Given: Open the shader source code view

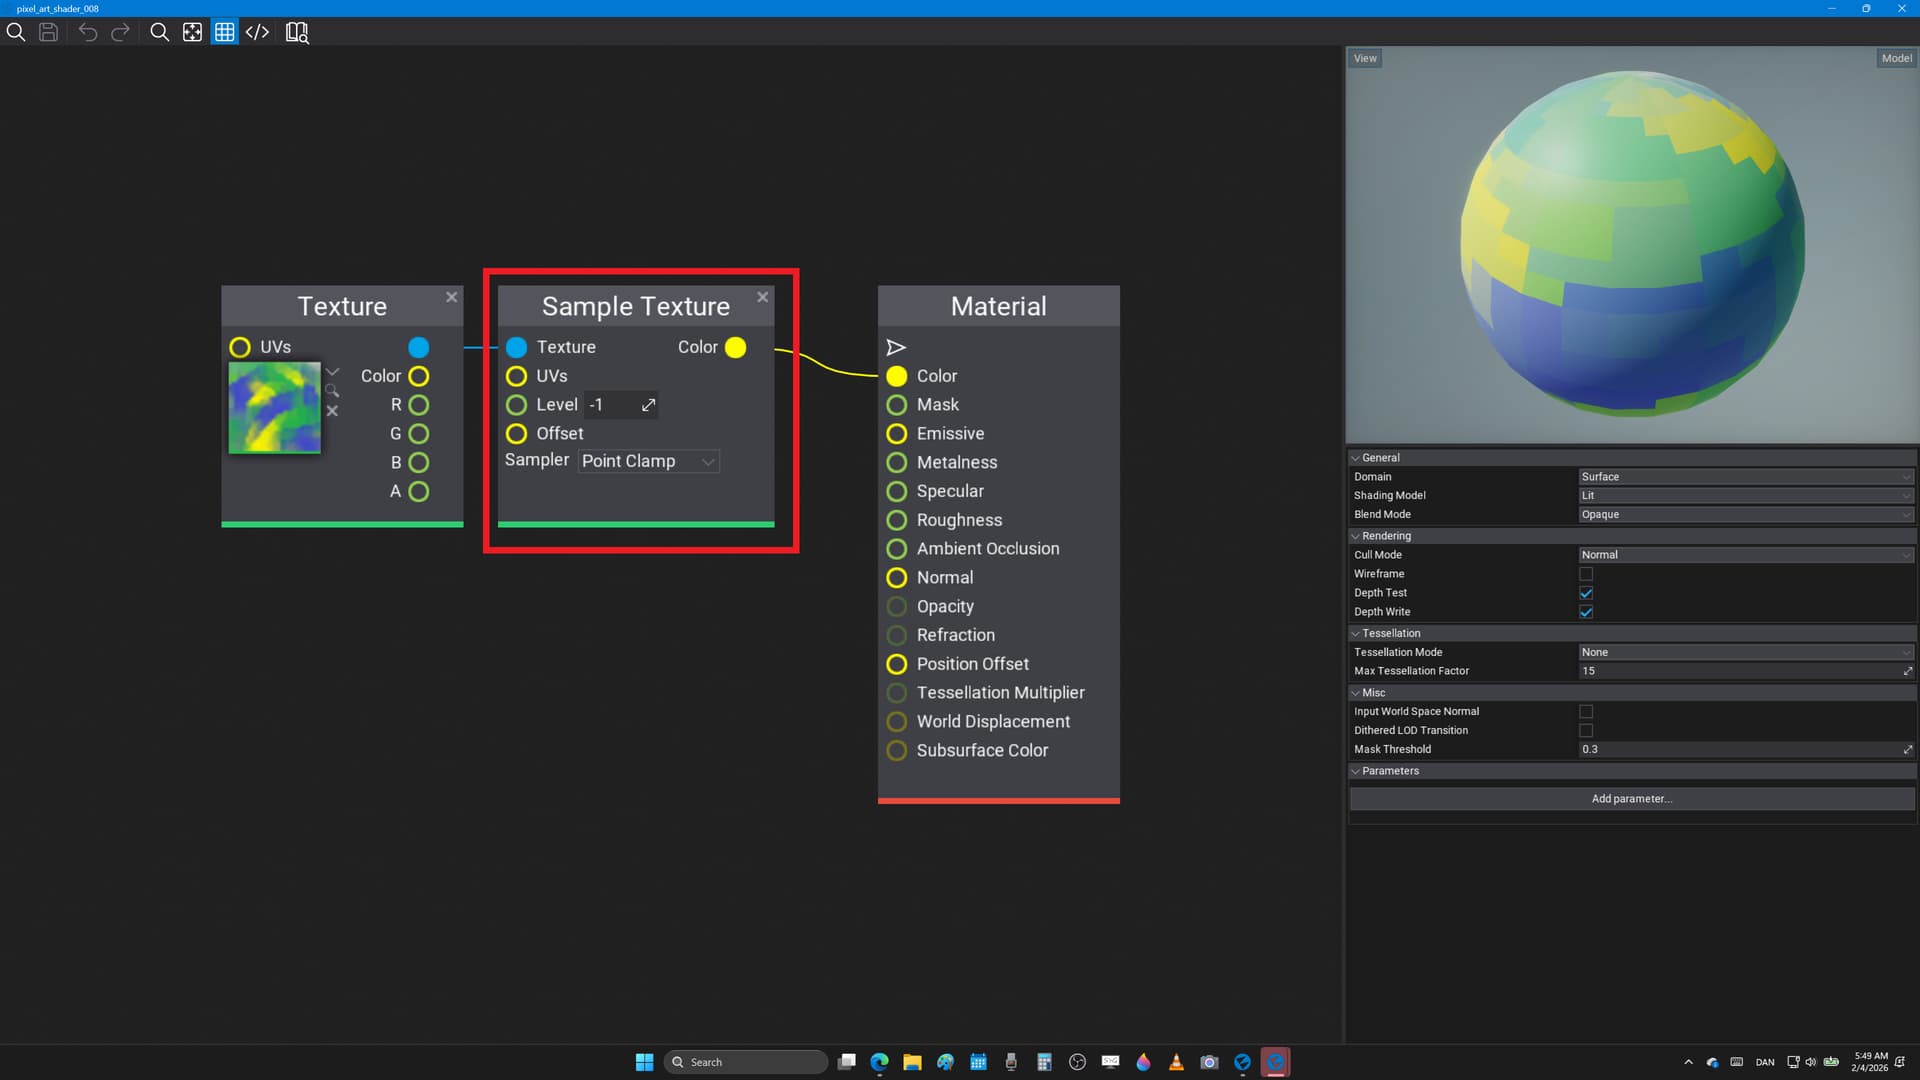Looking at the screenshot, I should point(257,32).
